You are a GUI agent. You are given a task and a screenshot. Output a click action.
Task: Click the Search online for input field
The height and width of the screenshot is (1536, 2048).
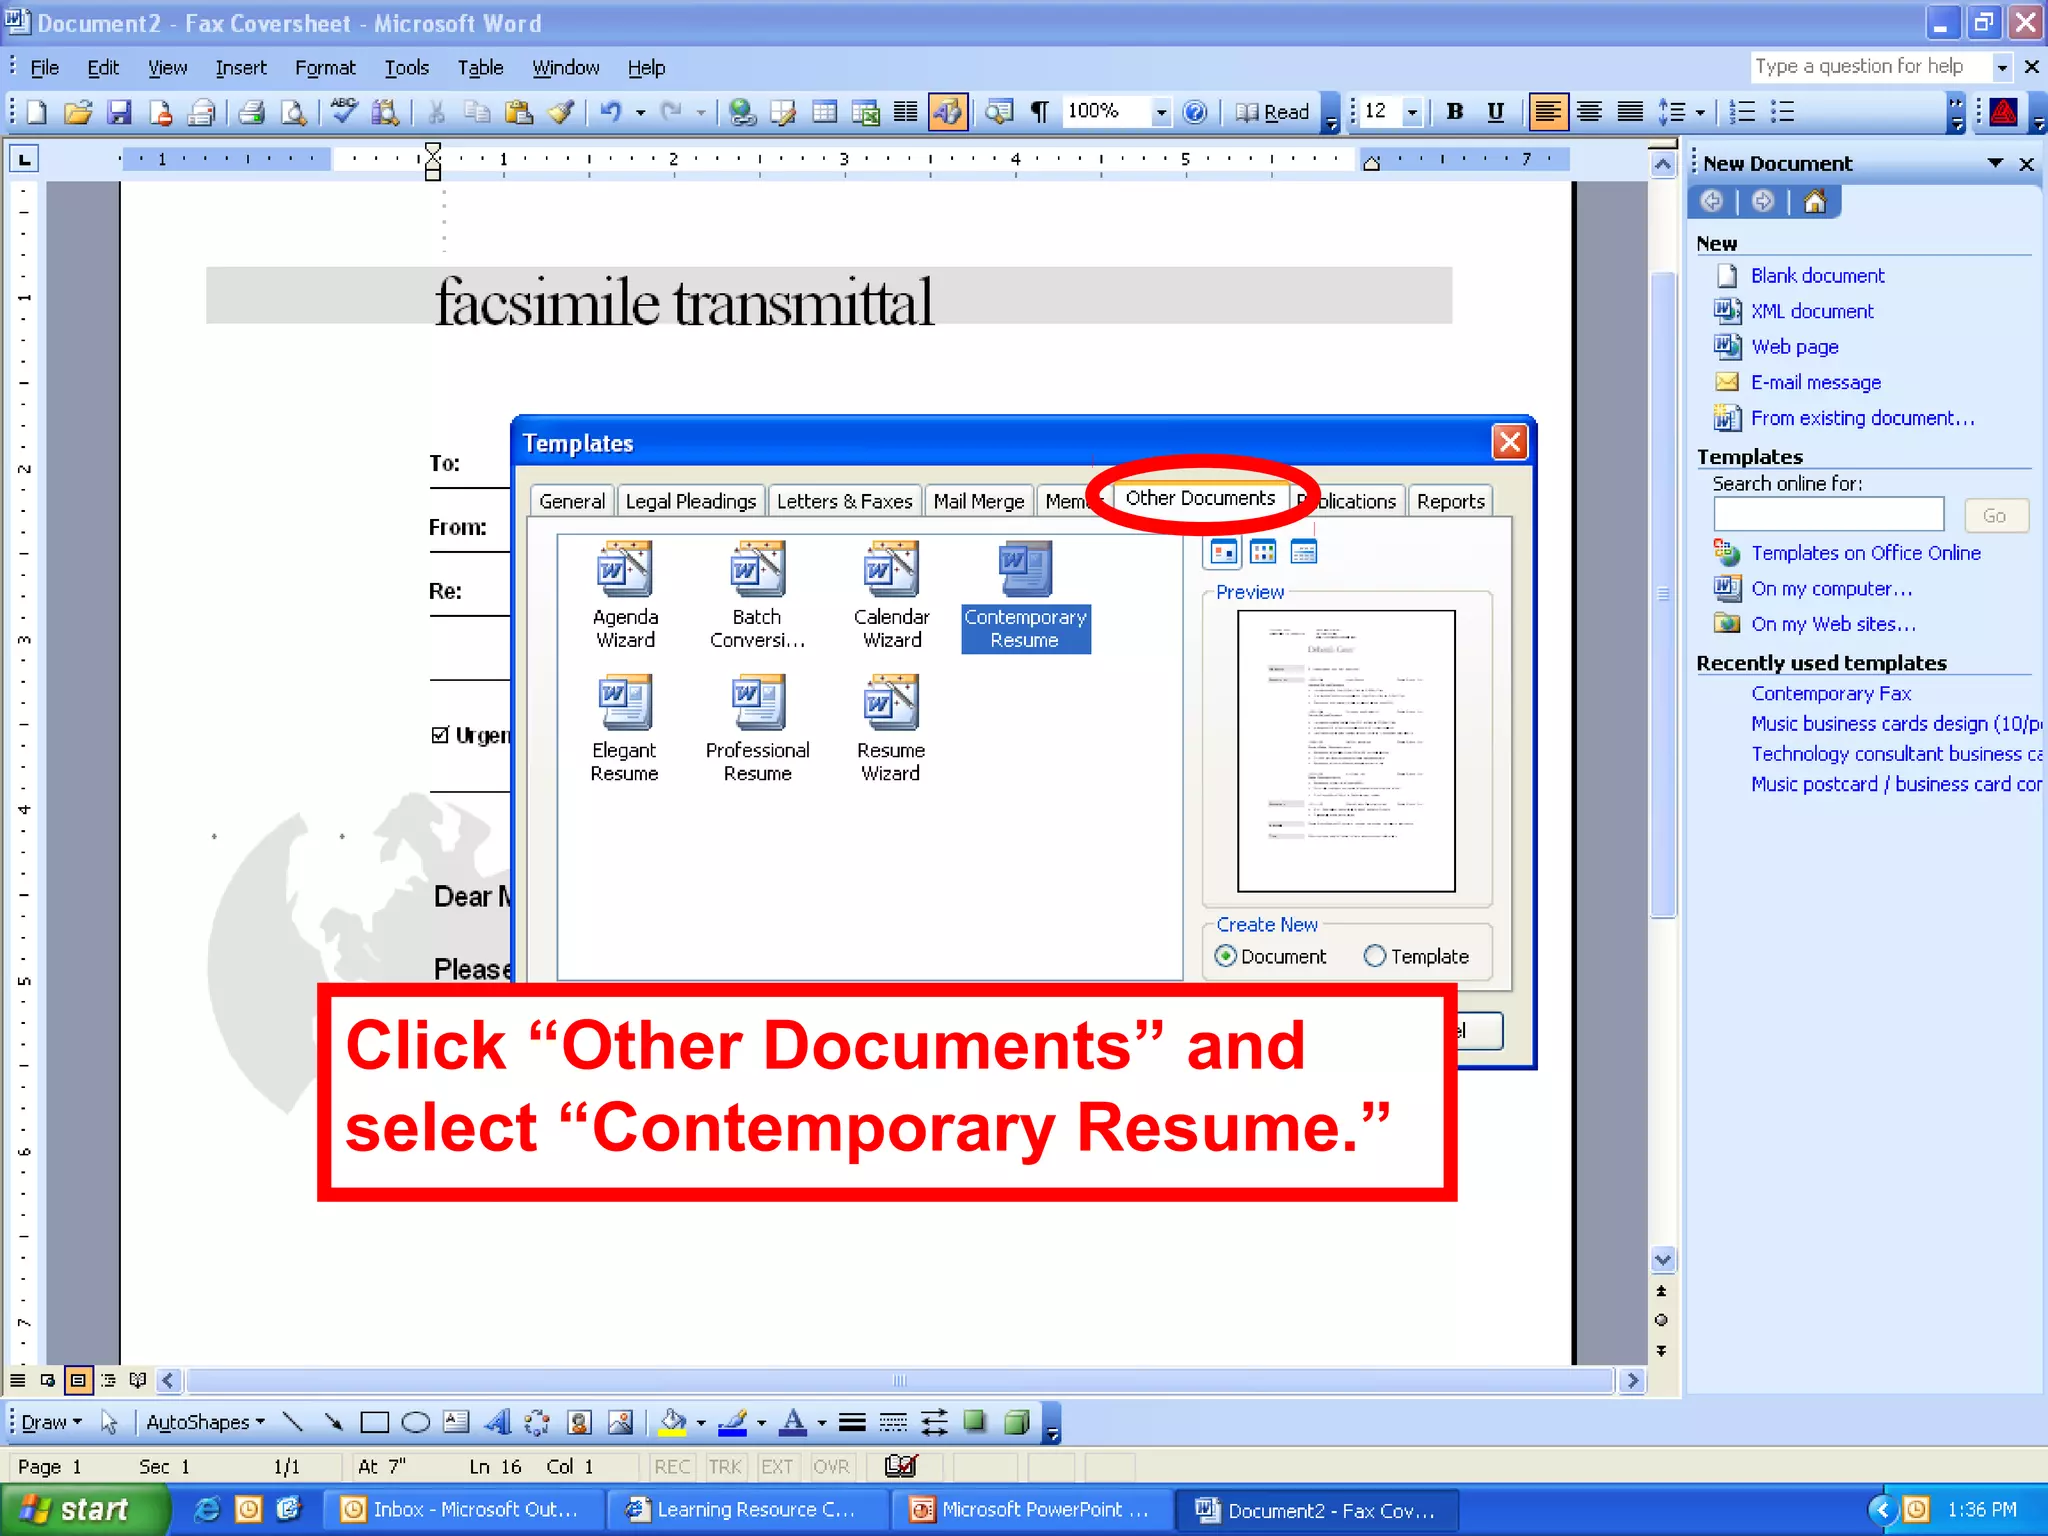tap(1828, 515)
